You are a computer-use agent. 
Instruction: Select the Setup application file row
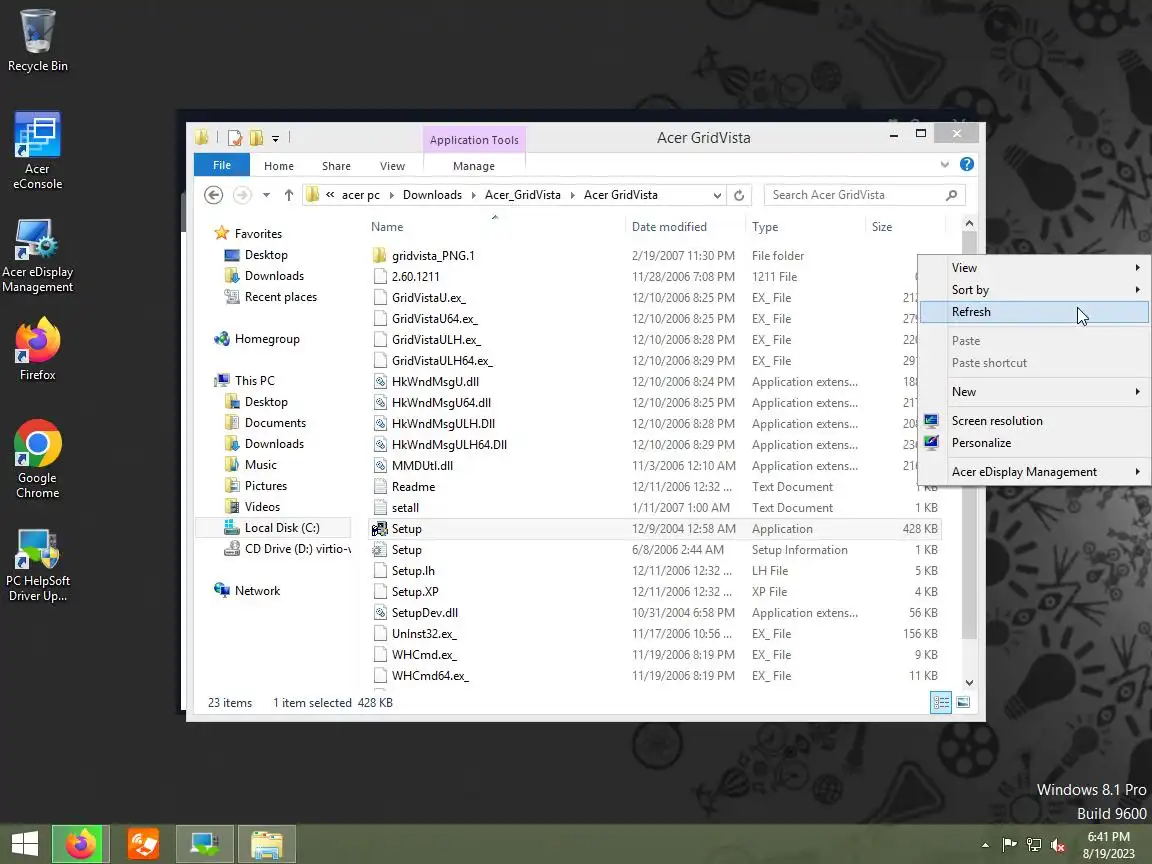tap(654, 529)
